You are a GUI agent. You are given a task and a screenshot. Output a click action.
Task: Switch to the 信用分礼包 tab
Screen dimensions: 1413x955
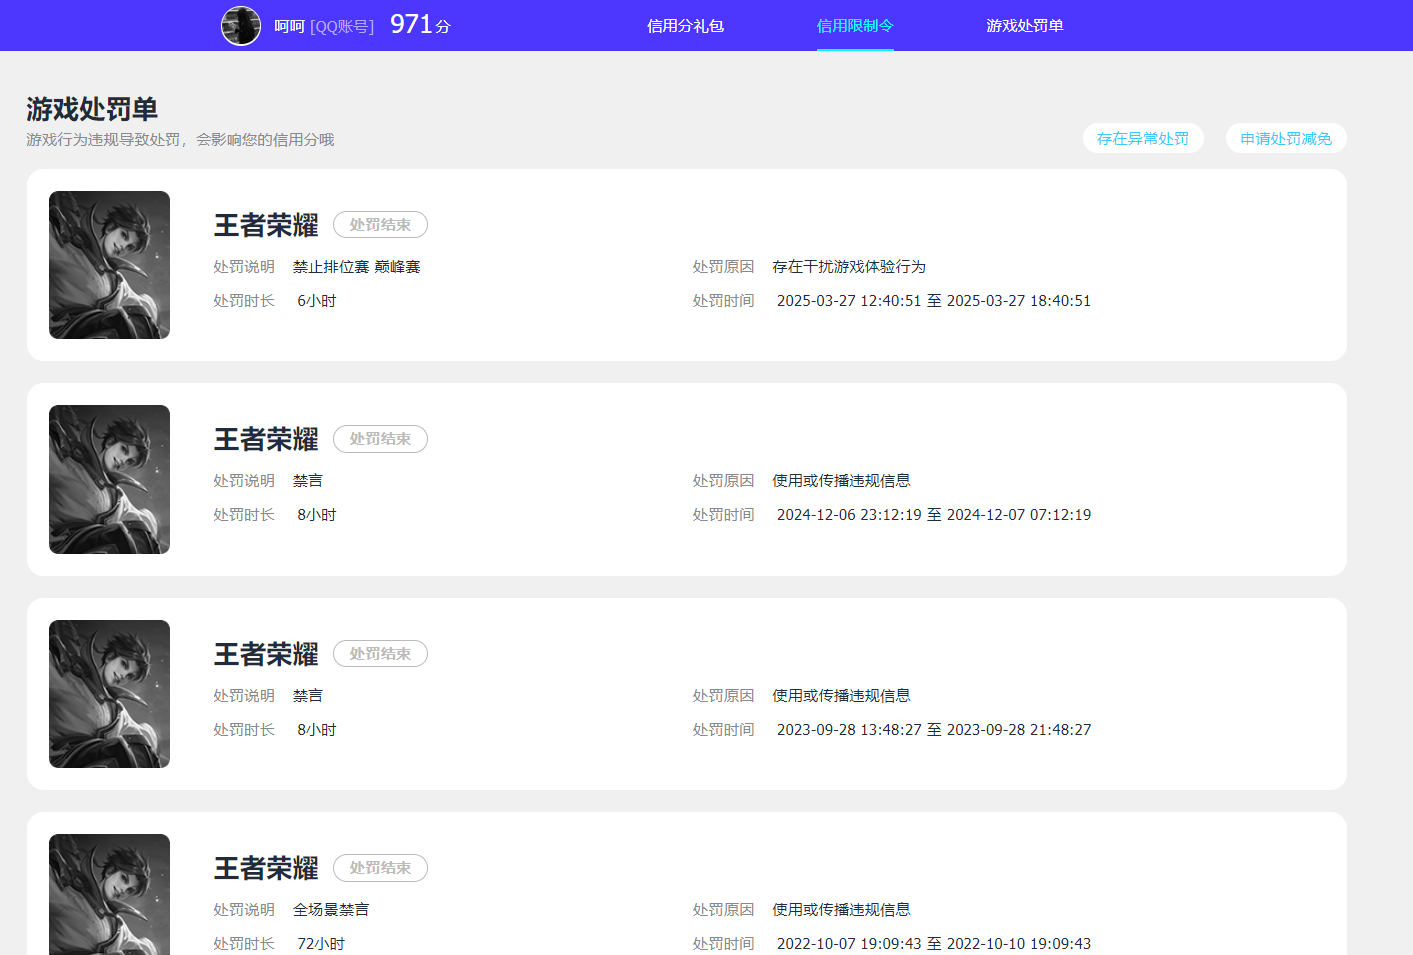coord(685,25)
